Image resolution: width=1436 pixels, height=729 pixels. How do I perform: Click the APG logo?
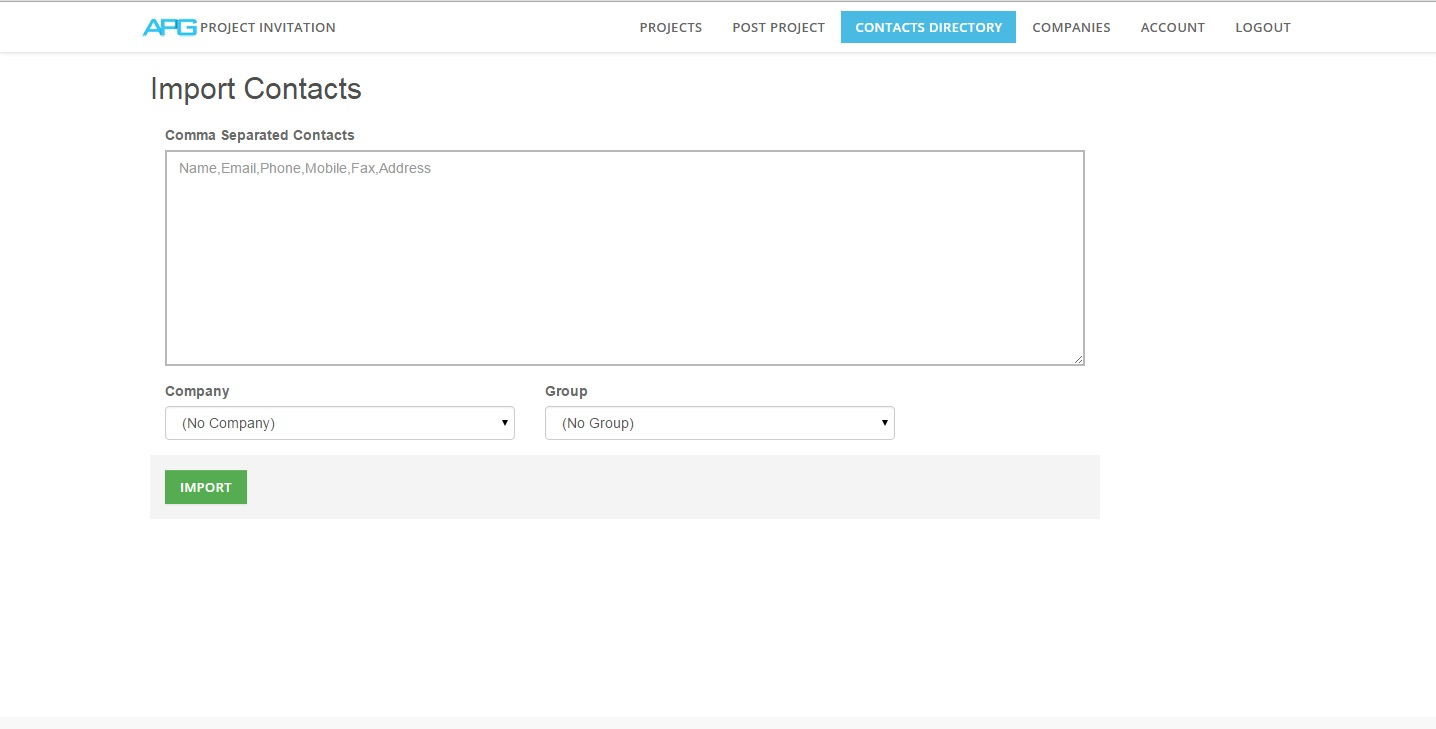(170, 27)
